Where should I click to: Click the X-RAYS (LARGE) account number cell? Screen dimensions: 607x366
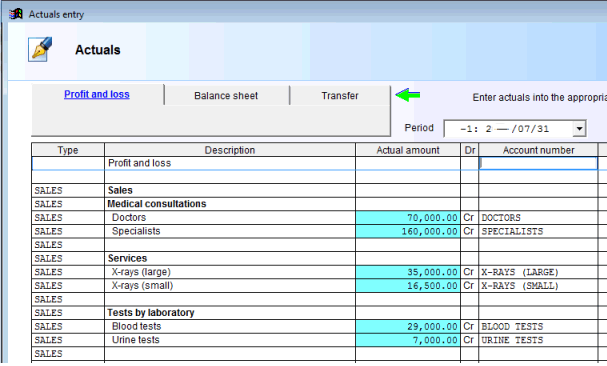click(538, 272)
